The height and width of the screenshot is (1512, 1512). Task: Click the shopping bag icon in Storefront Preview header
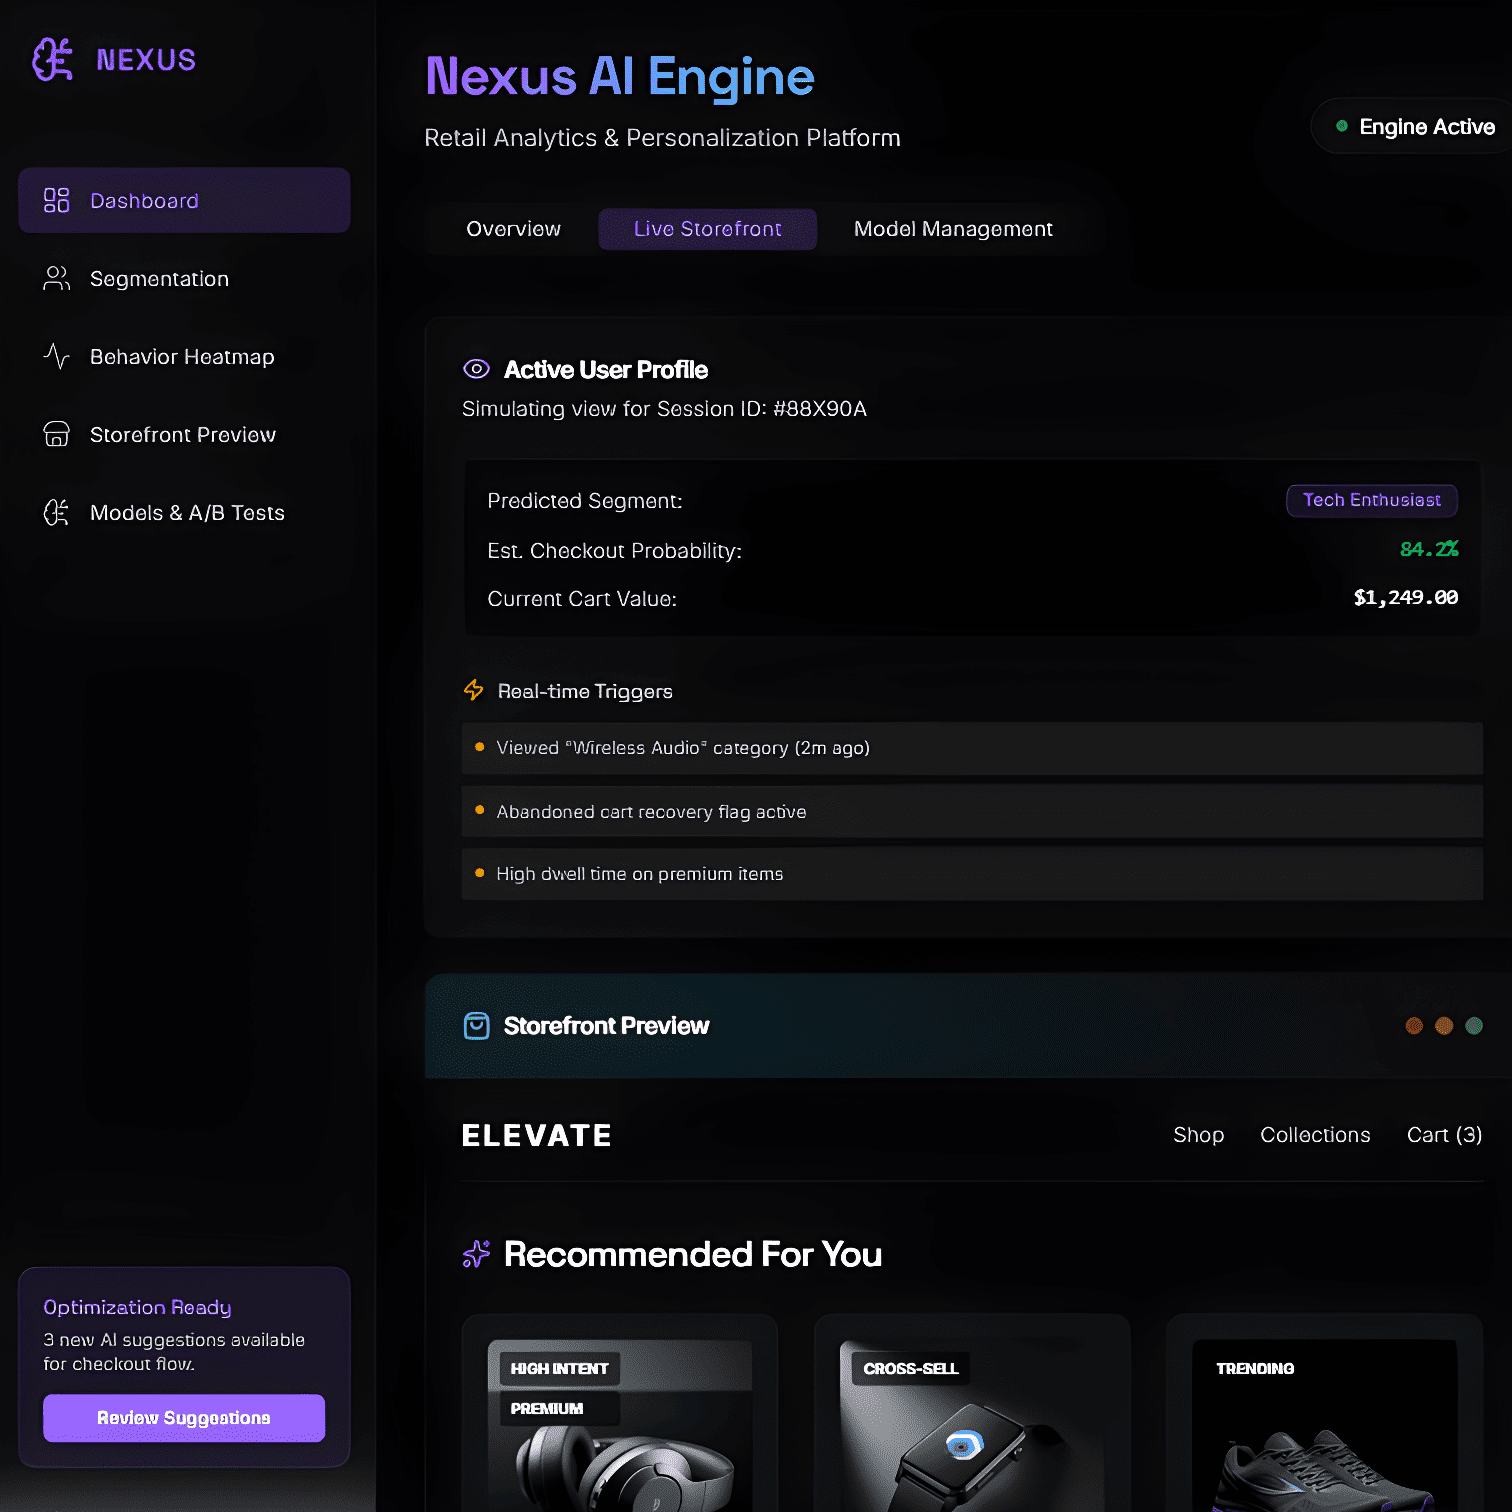tap(477, 1026)
